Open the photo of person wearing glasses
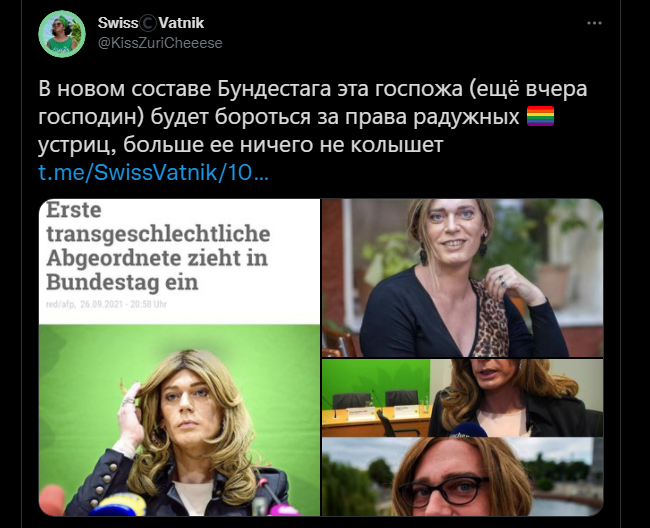 pos(463,477)
